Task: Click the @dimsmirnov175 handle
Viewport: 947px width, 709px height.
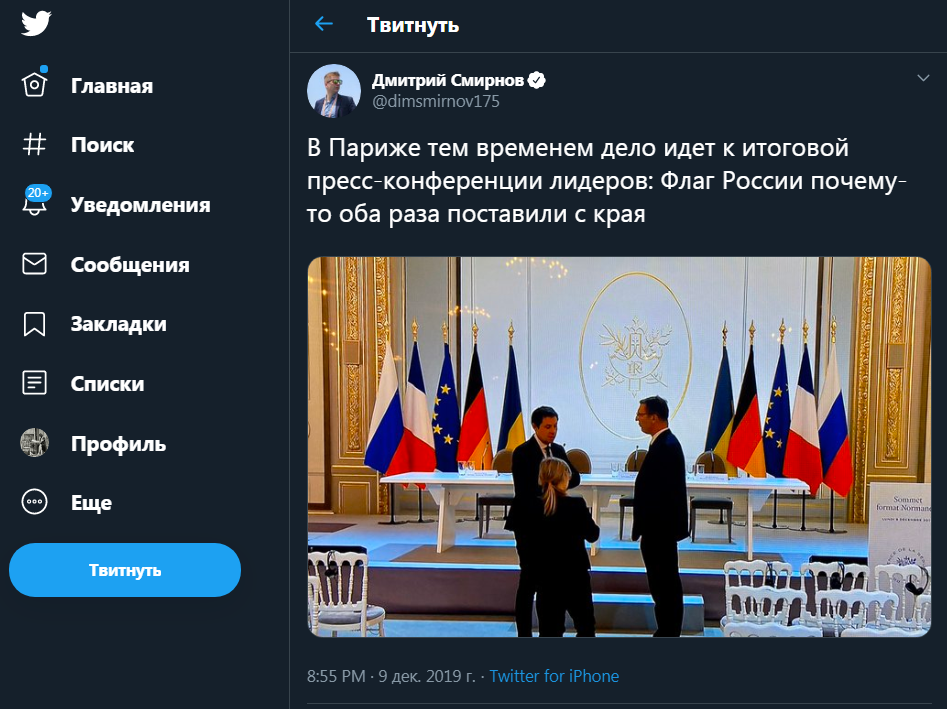Action: click(x=435, y=101)
